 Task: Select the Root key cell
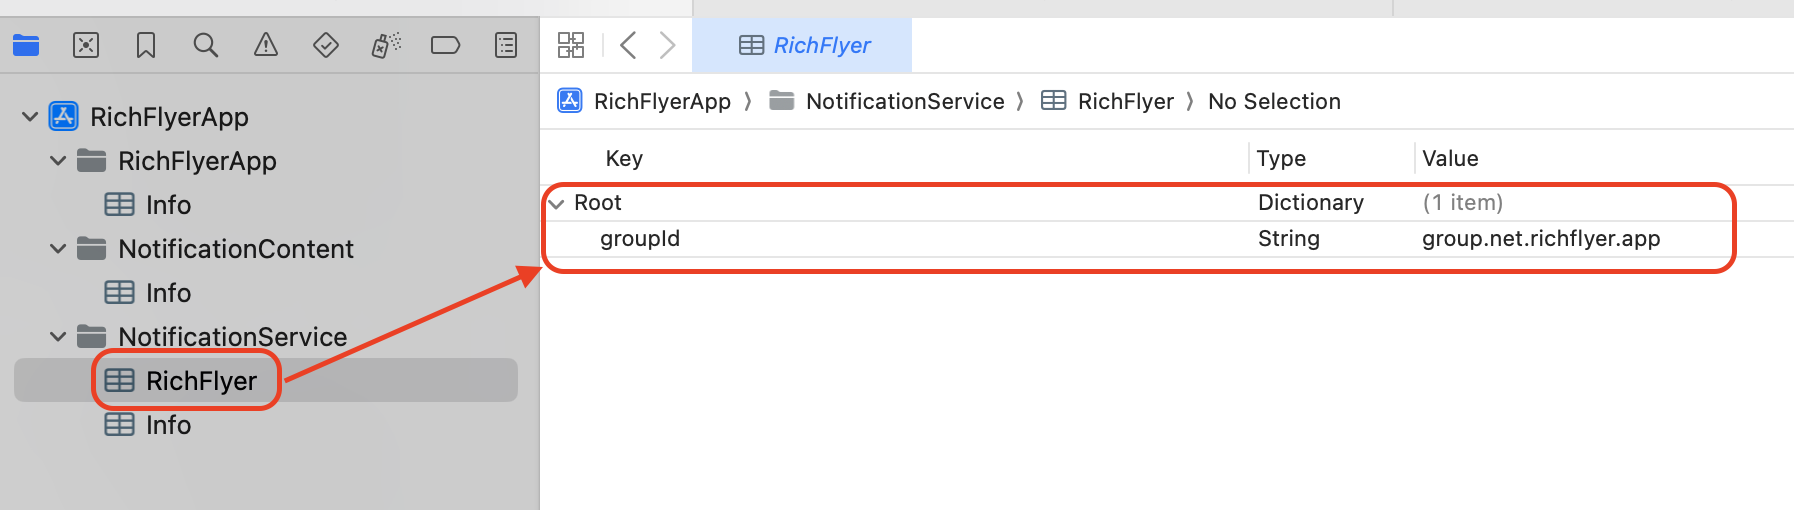pos(598,202)
